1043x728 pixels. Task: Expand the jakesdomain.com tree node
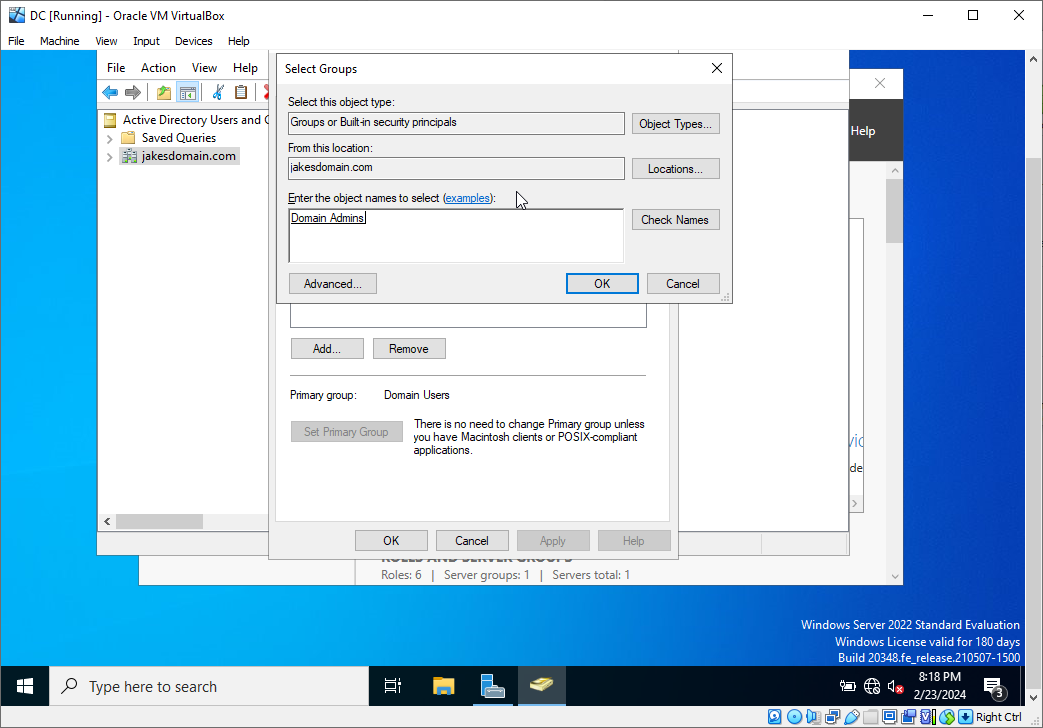pyautogui.click(x=110, y=156)
